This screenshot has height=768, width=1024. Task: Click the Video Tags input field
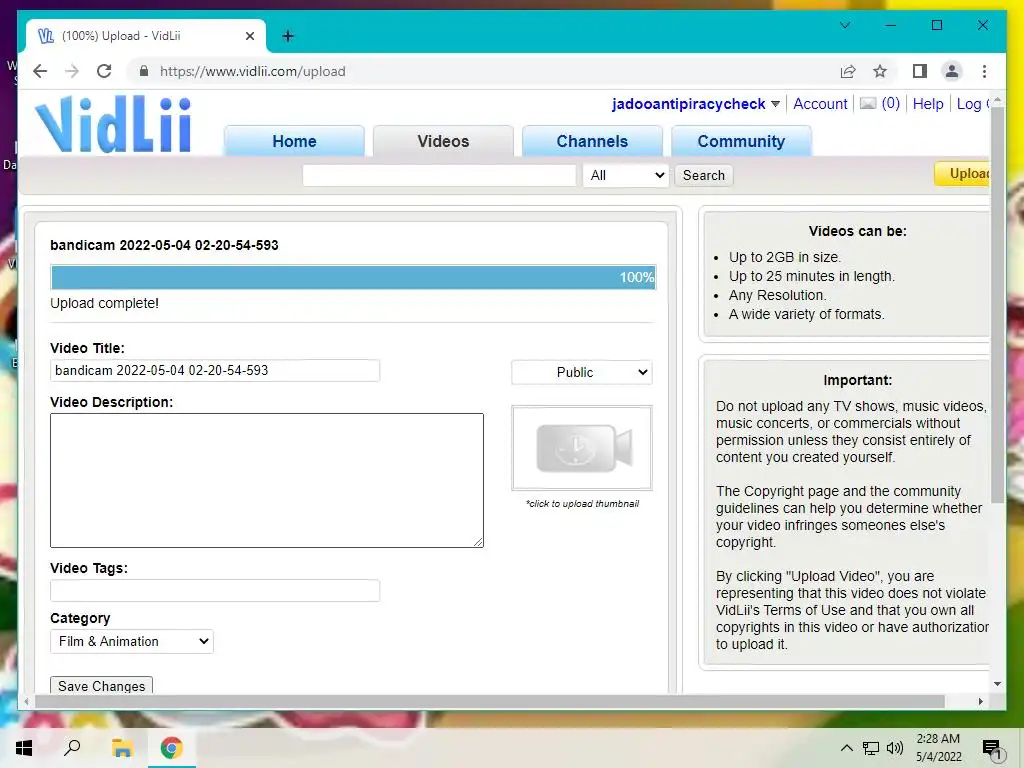(215, 590)
